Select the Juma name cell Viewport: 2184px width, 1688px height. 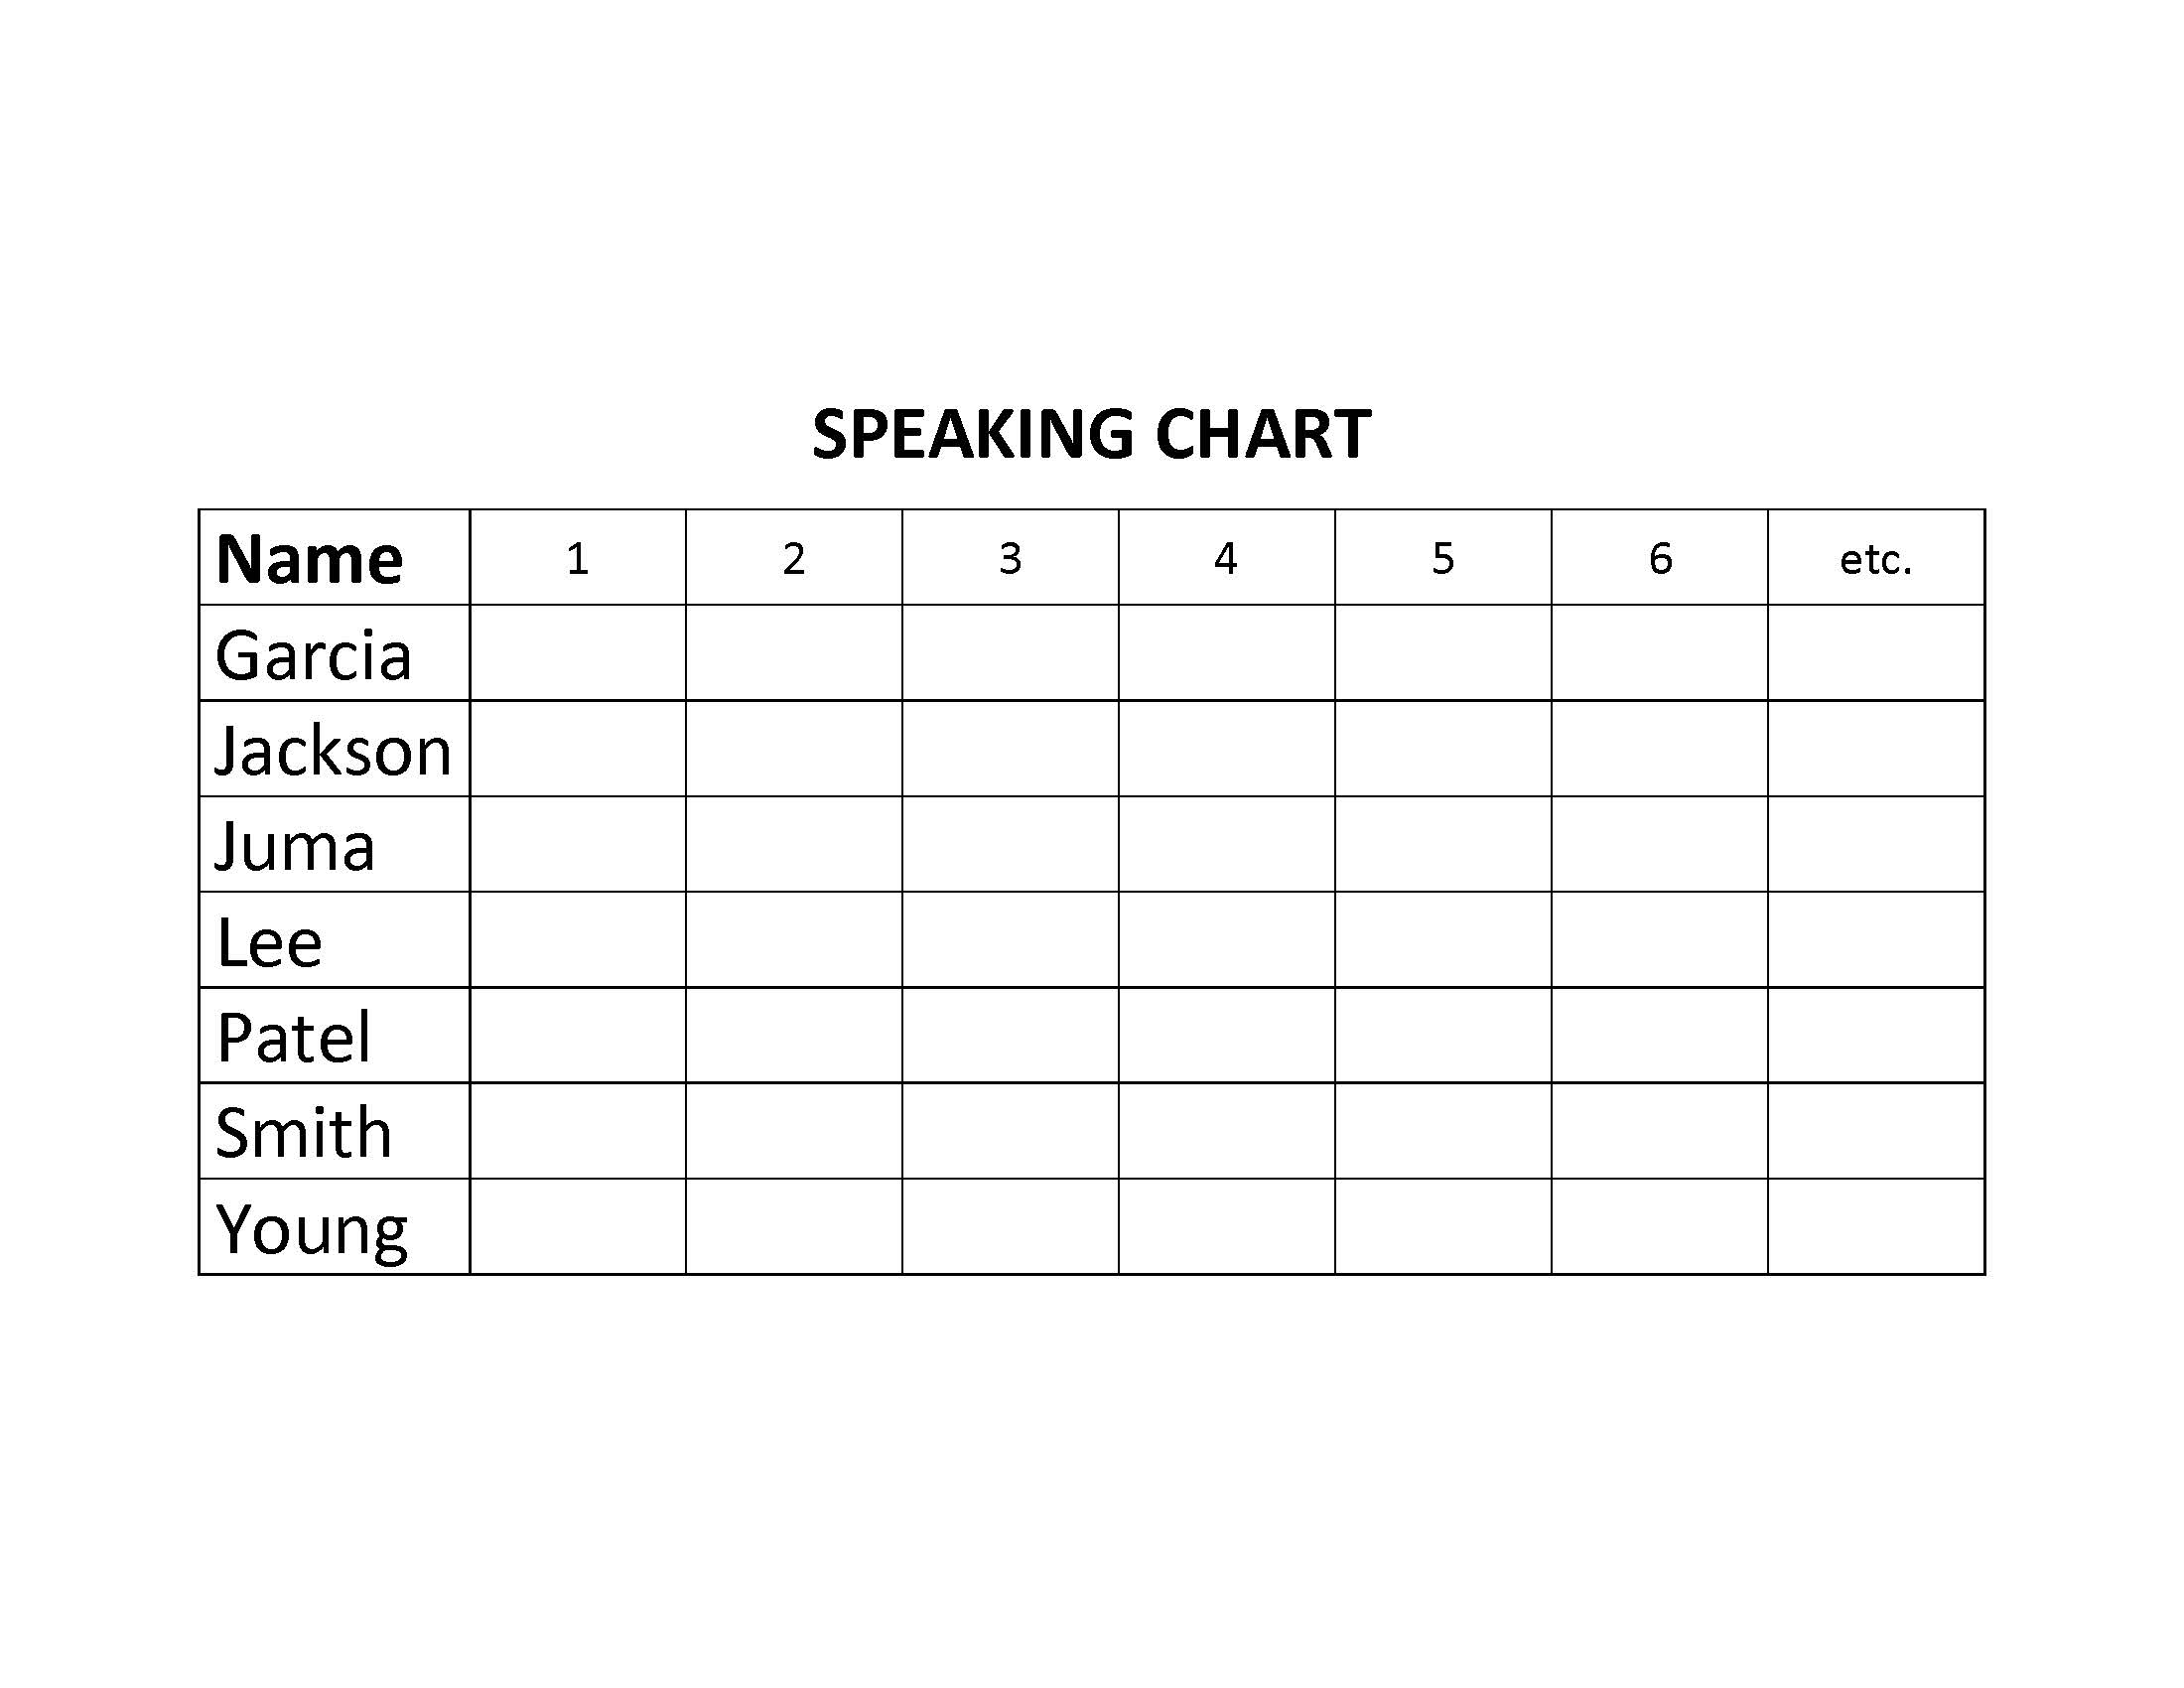pos(334,844)
